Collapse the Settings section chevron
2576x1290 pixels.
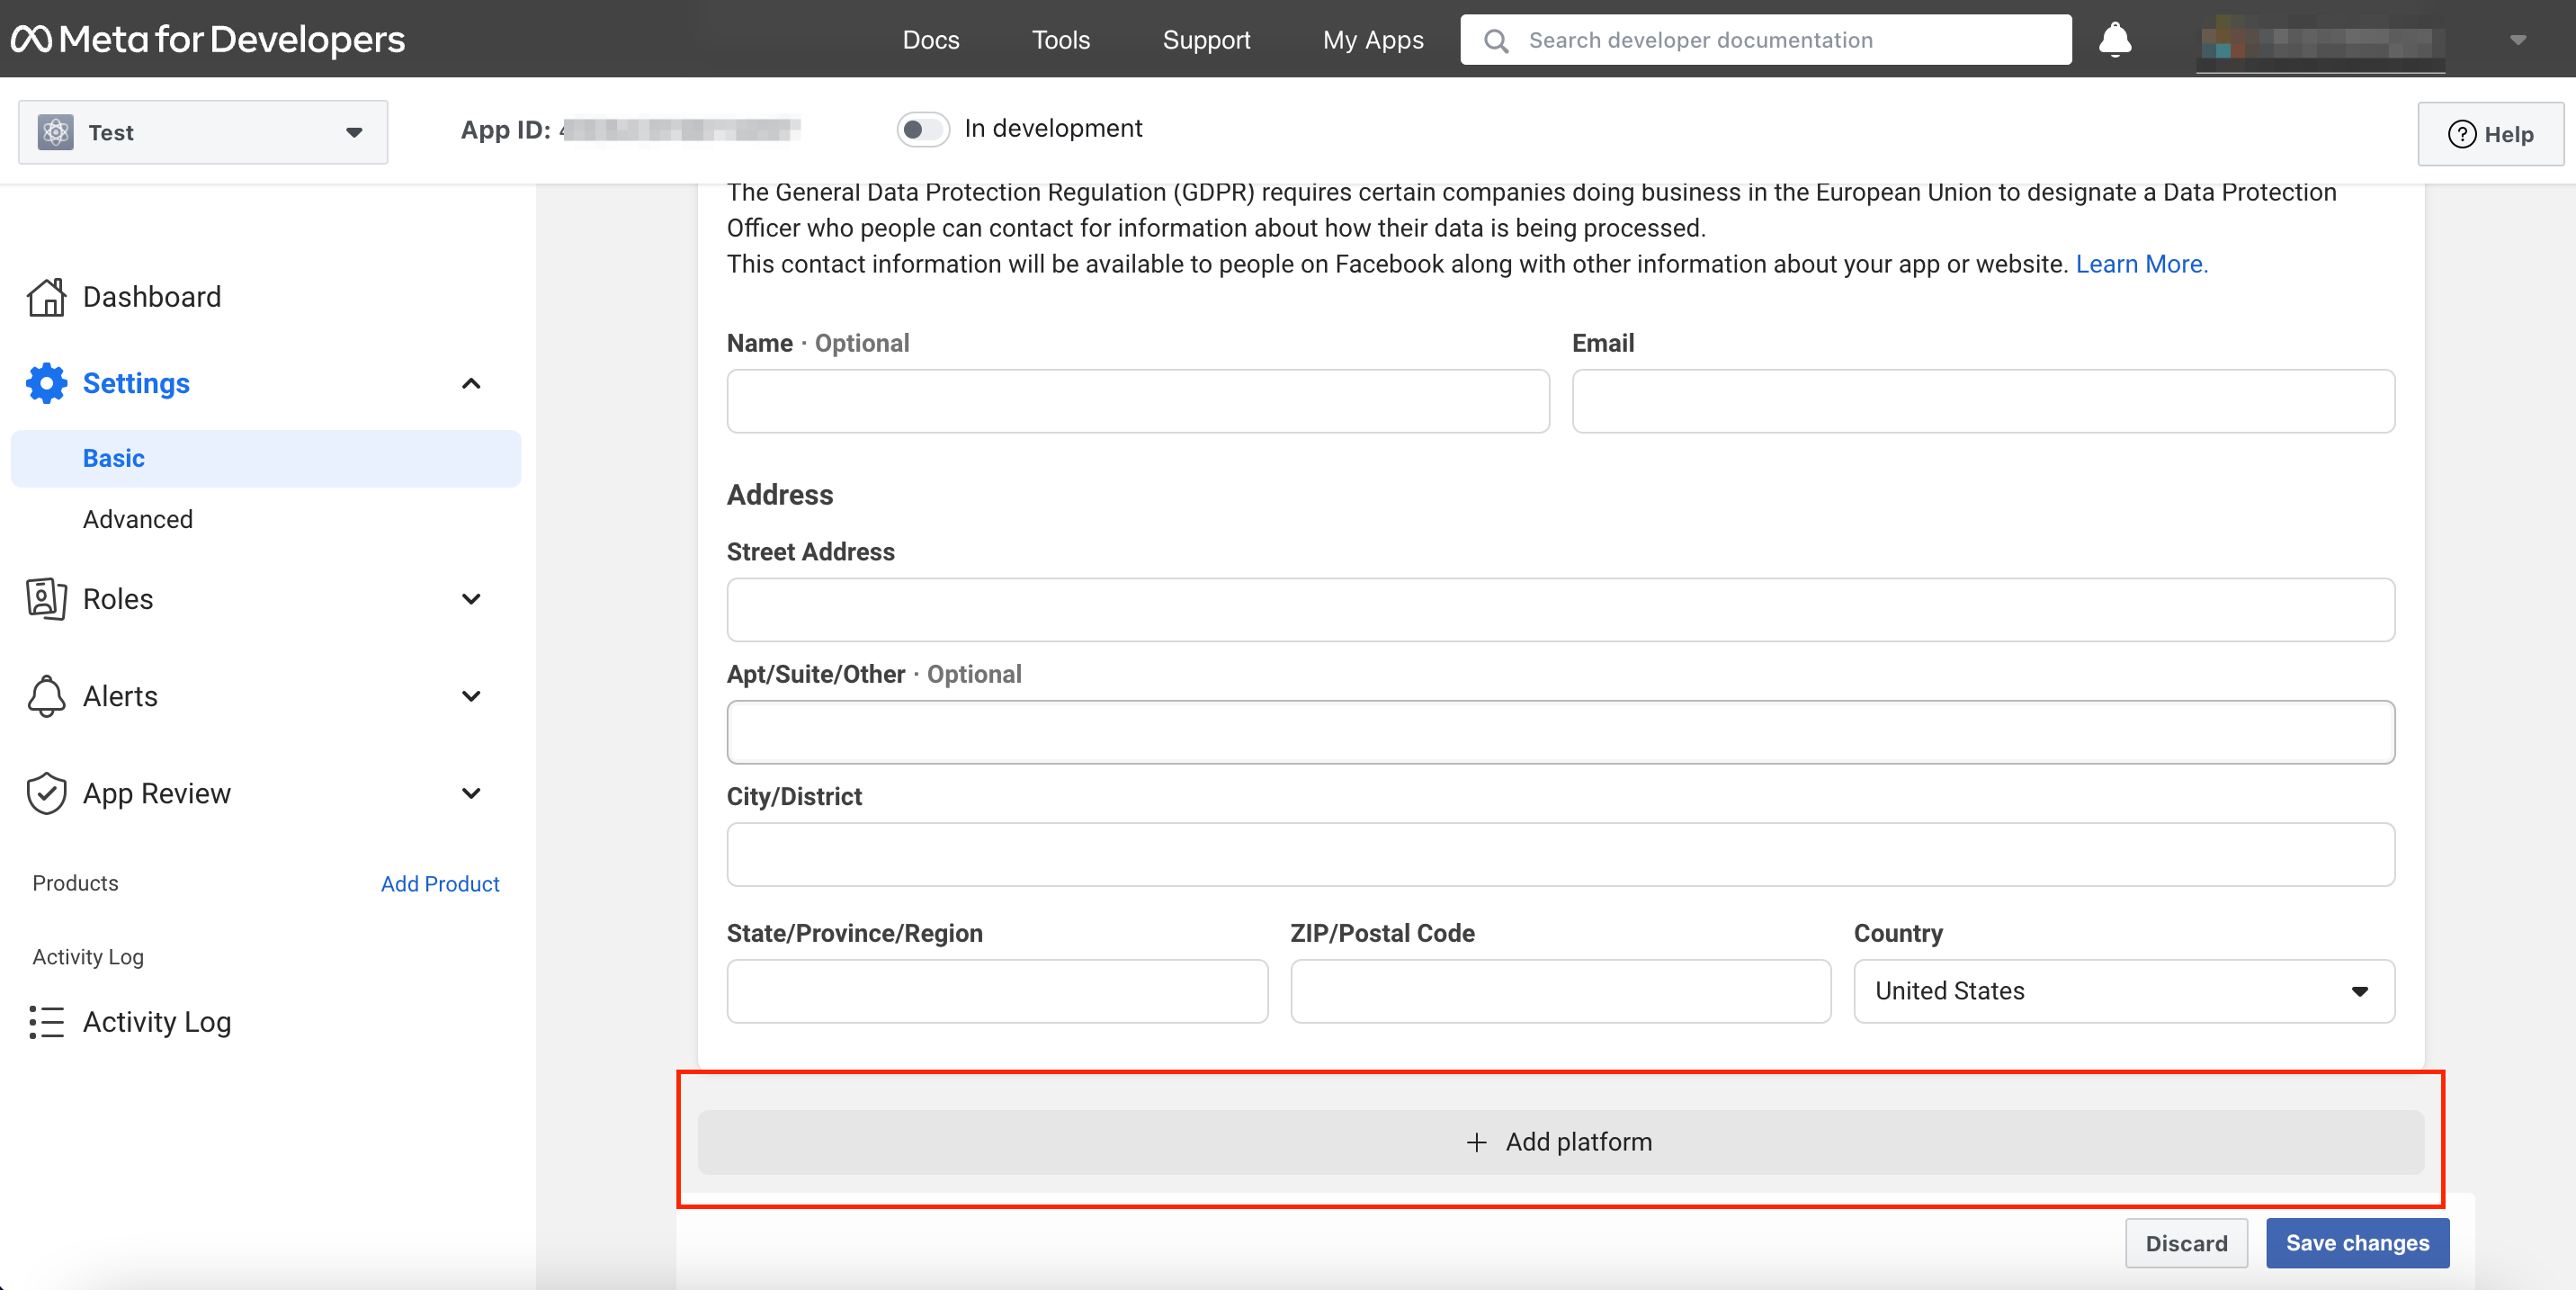click(x=471, y=383)
